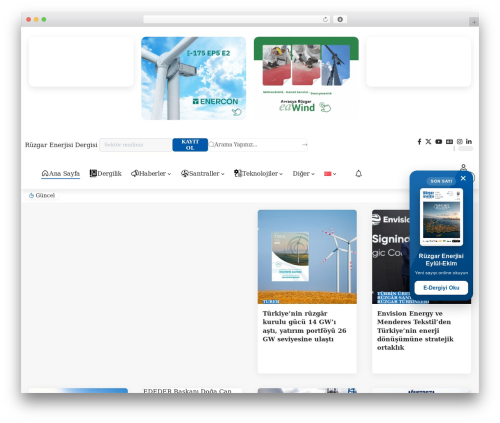The height and width of the screenshot is (423, 500).
Task: Open a new browser tab with plus
Action: [x=474, y=22]
